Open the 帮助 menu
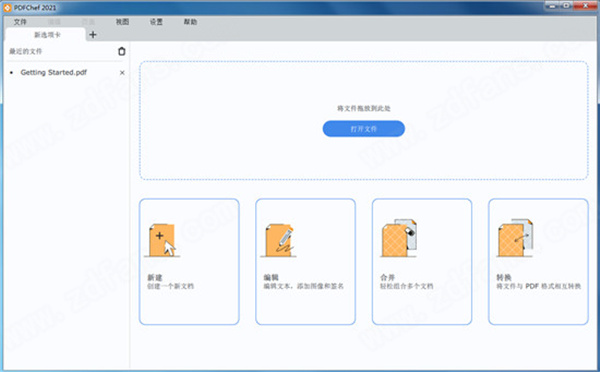600x372 pixels. coord(190,22)
